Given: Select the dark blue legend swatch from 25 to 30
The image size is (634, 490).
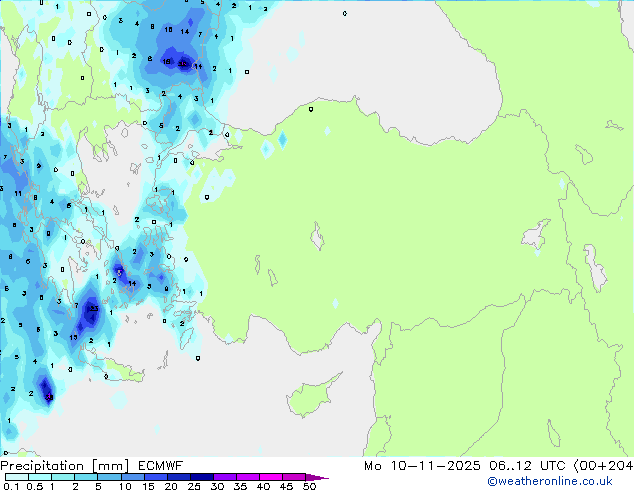Looking at the screenshot, I should tap(202, 477).
